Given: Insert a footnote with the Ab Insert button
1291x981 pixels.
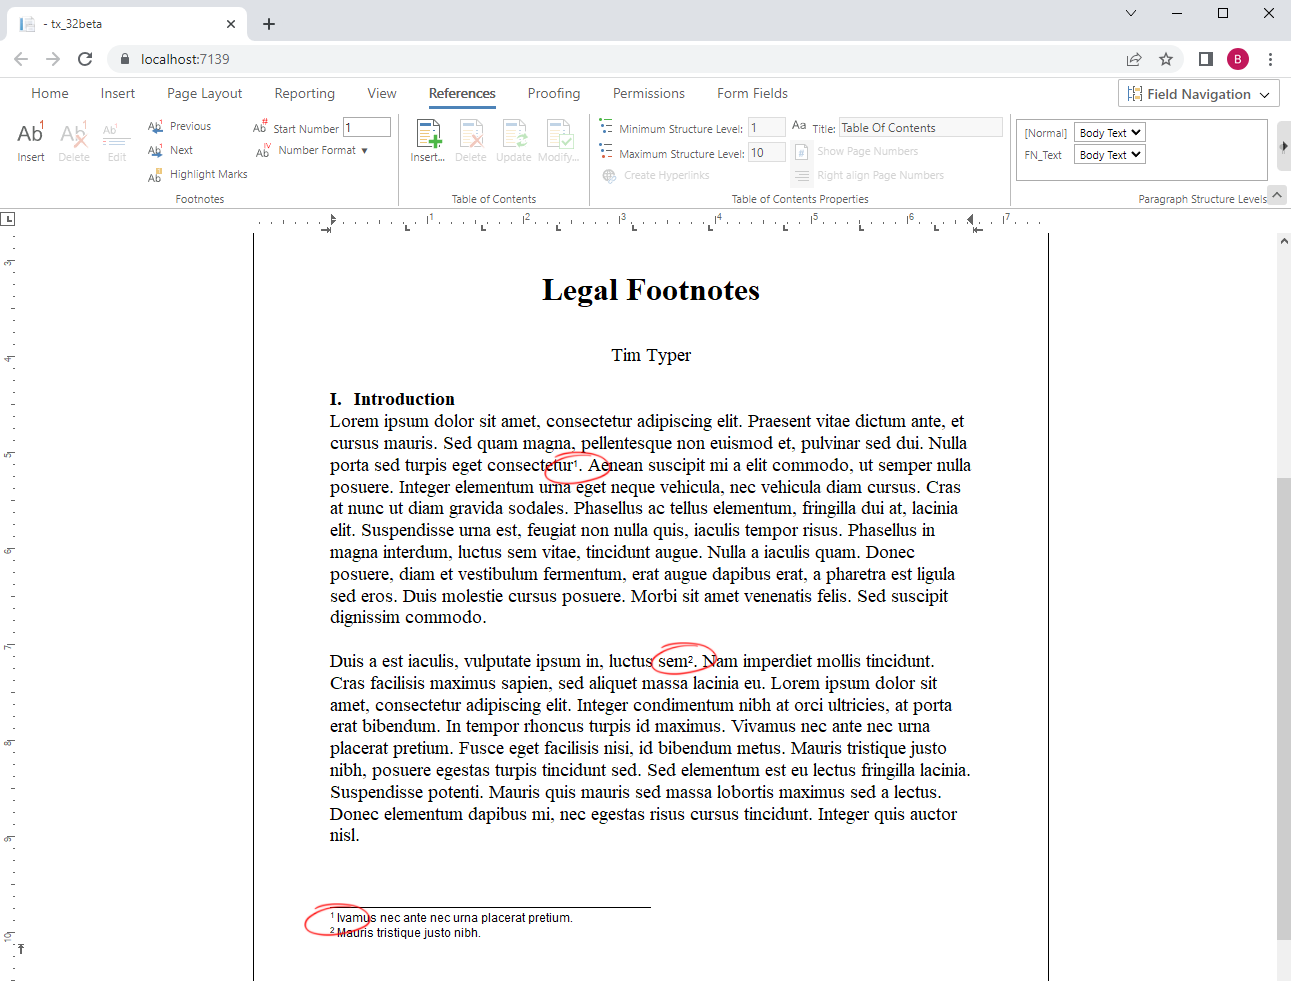Looking at the screenshot, I should click(31, 141).
